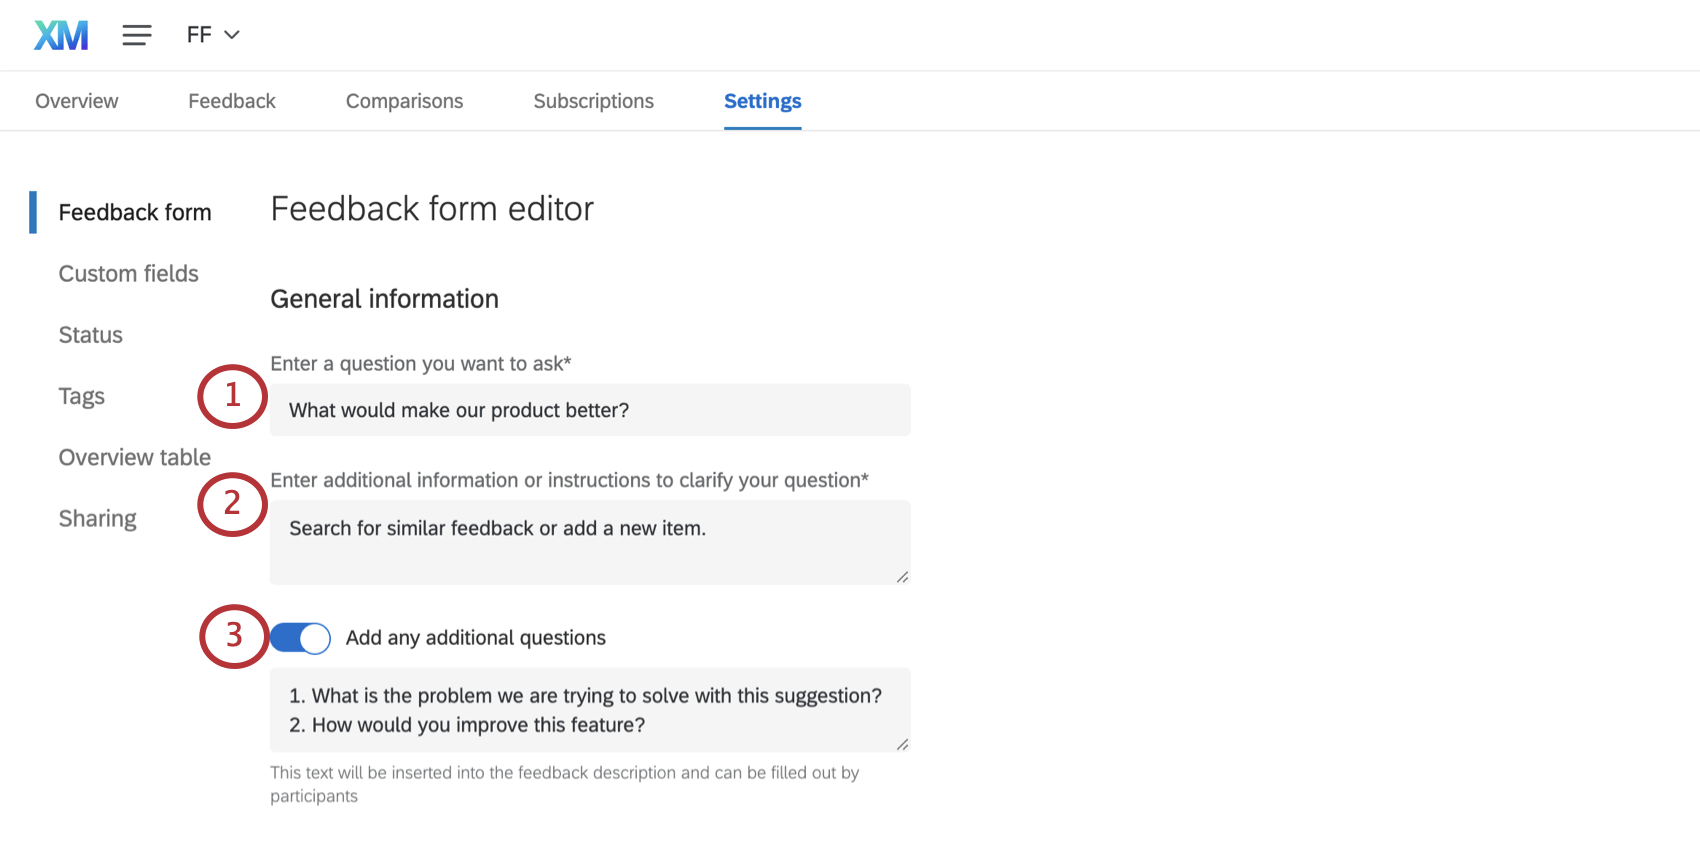Select Overview table in sidebar
The height and width of the screenshot is (850, 1700).
pyautogui.click(x=134, y=457)
